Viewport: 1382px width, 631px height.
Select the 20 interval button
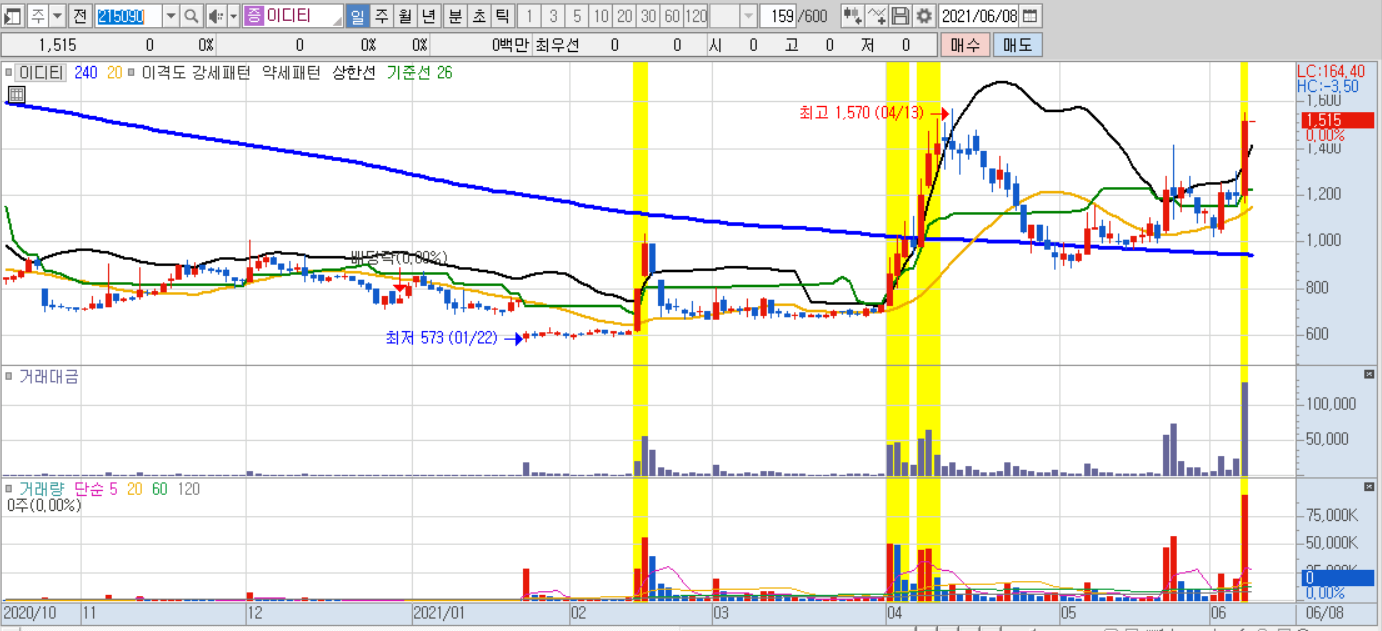coord(625,16)
